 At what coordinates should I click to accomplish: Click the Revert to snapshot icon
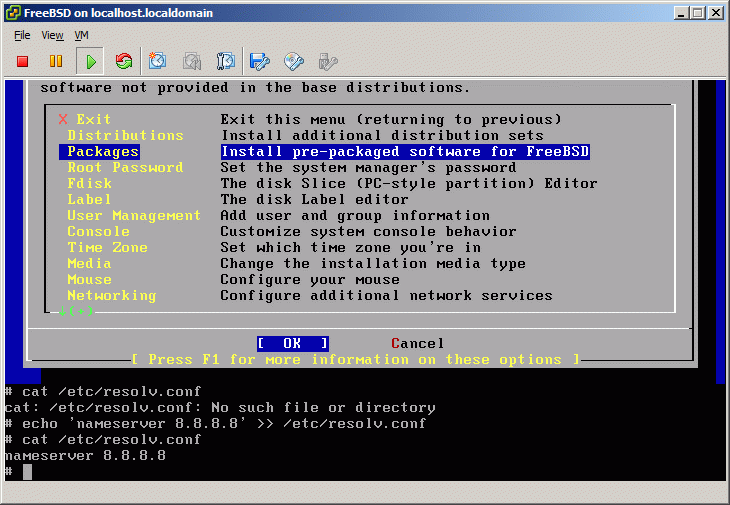pos(192,61)
